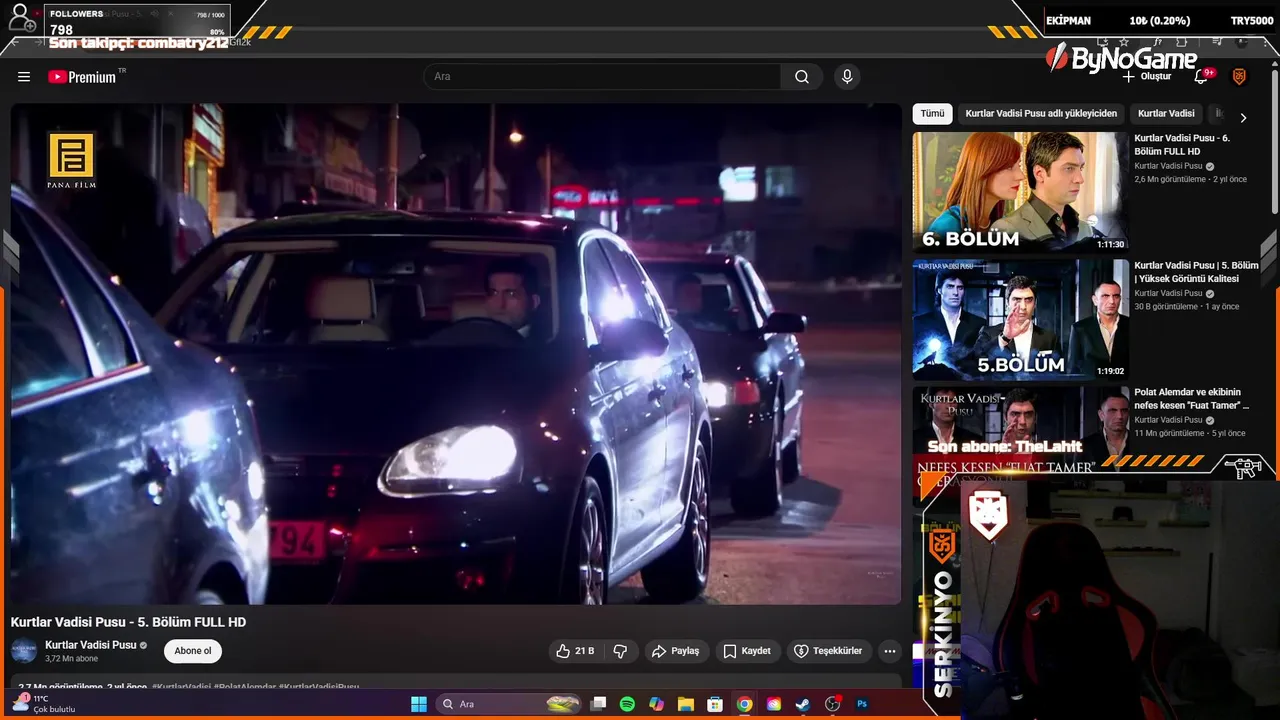Open the YouTube guide hamburger menu

pyautogui.click(x=24, y=77)
